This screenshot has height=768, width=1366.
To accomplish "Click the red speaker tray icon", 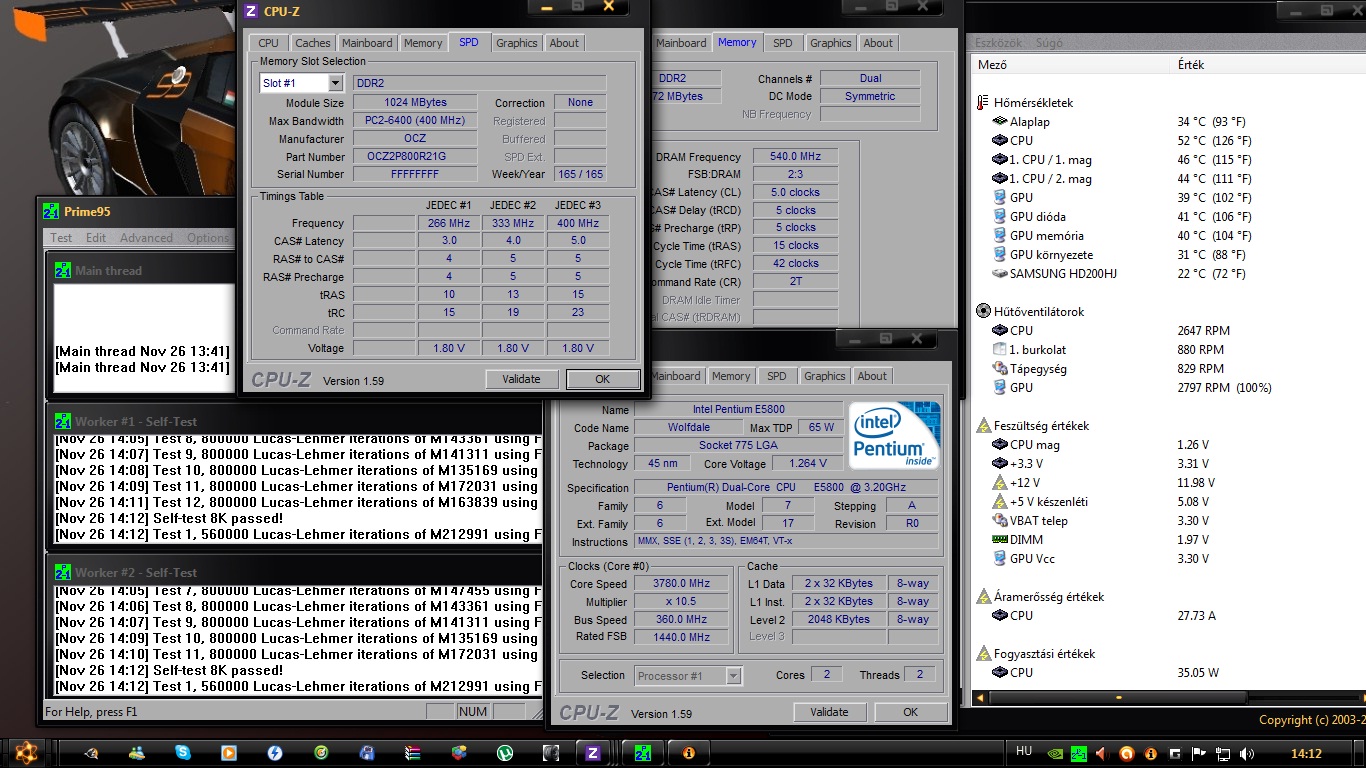I will [x=1101, y=753].
